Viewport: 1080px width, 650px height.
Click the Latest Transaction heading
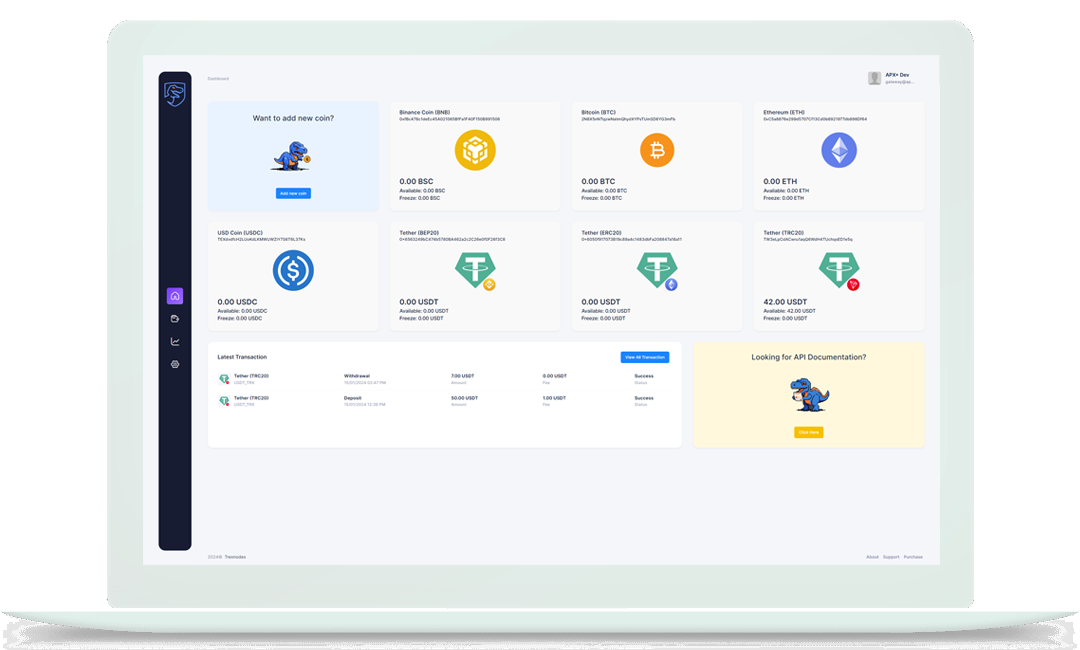242,357
